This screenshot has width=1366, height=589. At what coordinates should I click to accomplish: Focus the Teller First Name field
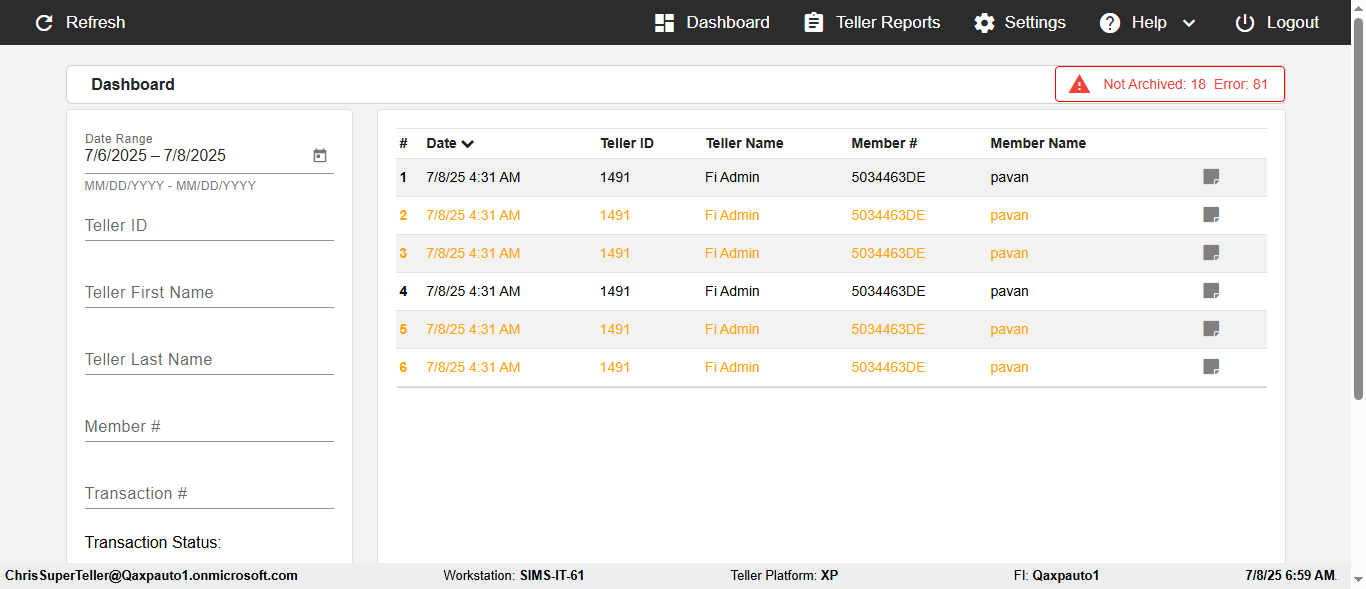[x=209, y=293]
